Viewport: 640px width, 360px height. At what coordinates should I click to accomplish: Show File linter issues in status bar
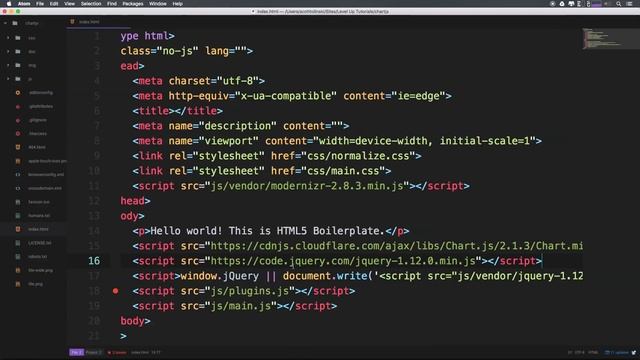click(x=76, y=352)
